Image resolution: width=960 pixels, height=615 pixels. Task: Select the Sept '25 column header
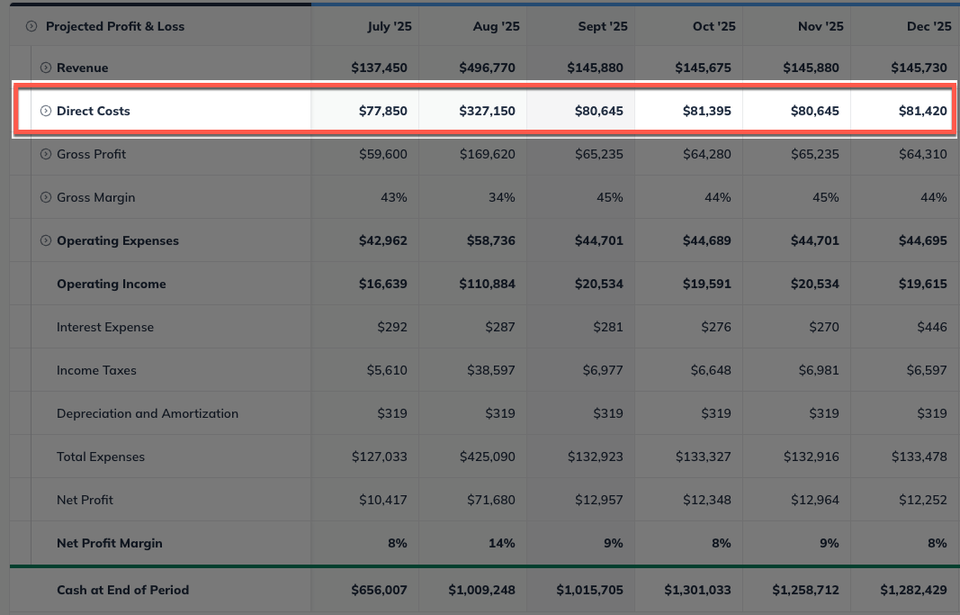[x=603, y=26]
